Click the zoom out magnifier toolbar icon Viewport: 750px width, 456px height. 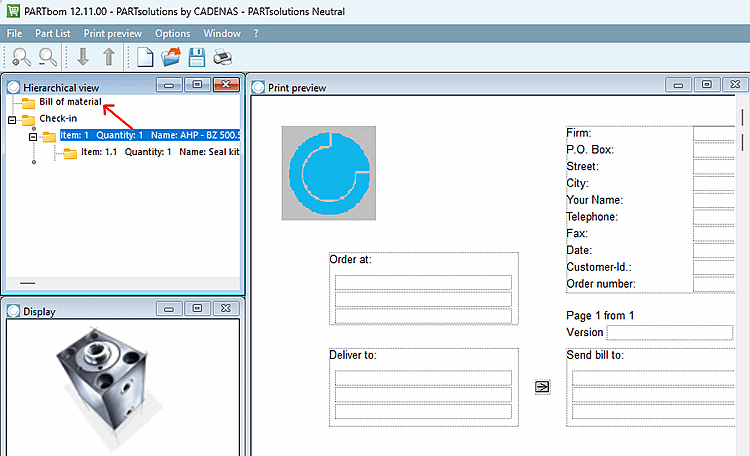point(48,57)
